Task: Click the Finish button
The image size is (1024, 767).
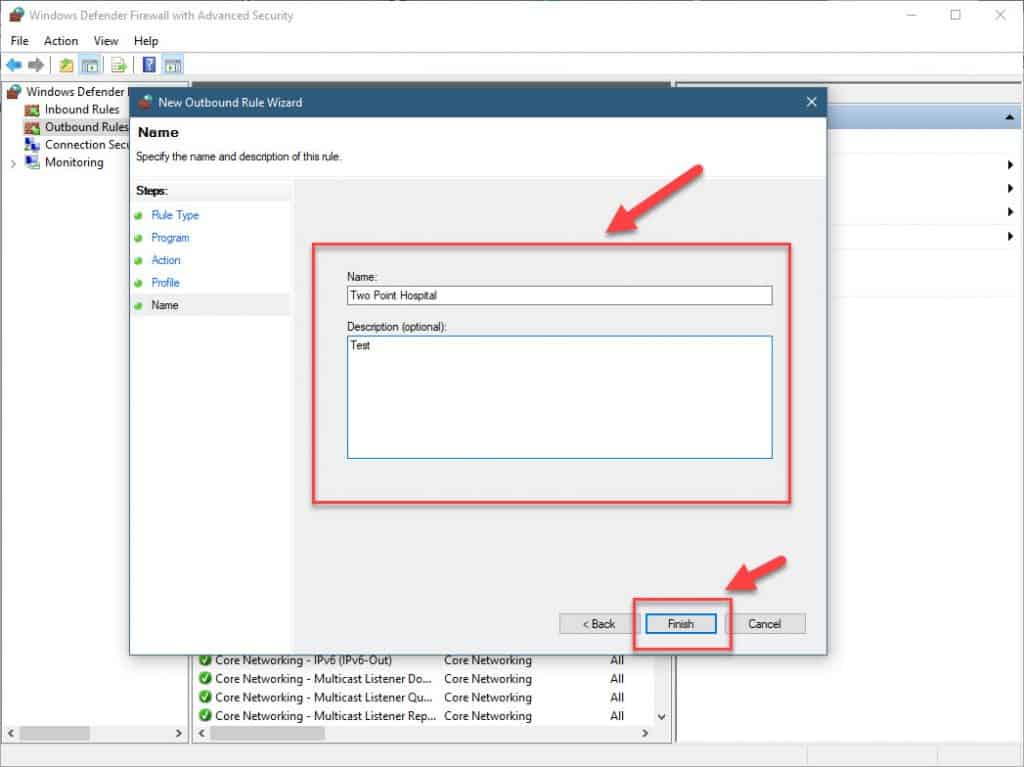Action: pos(680,623)
